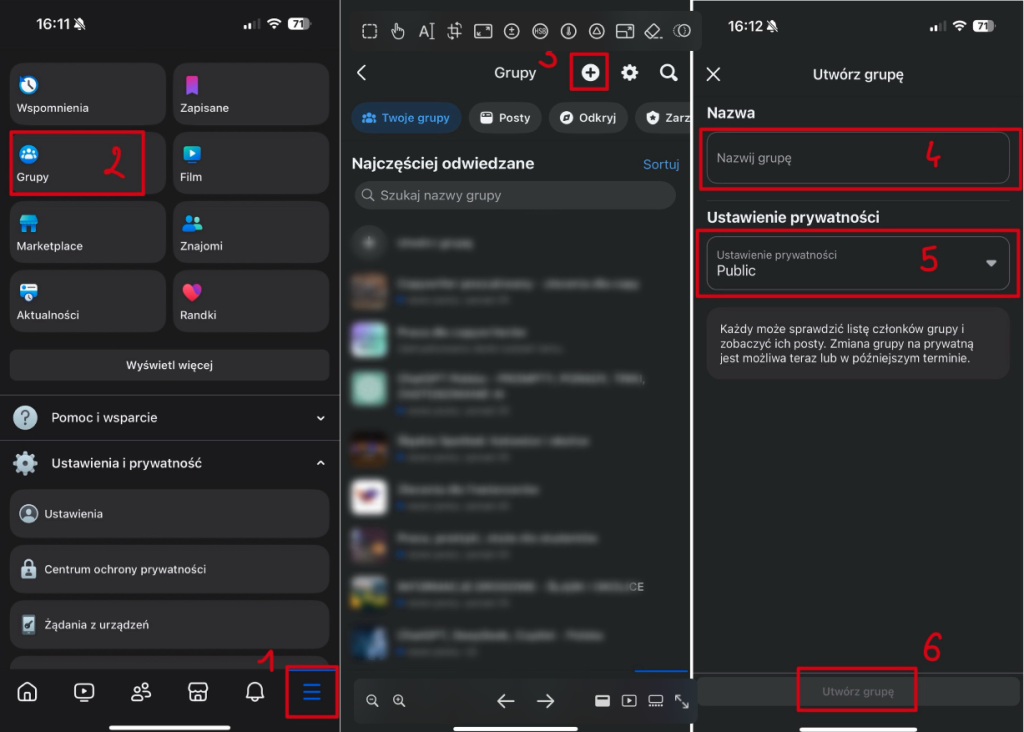Click the Nazwij grupę name field

click(x=857, y=158)
